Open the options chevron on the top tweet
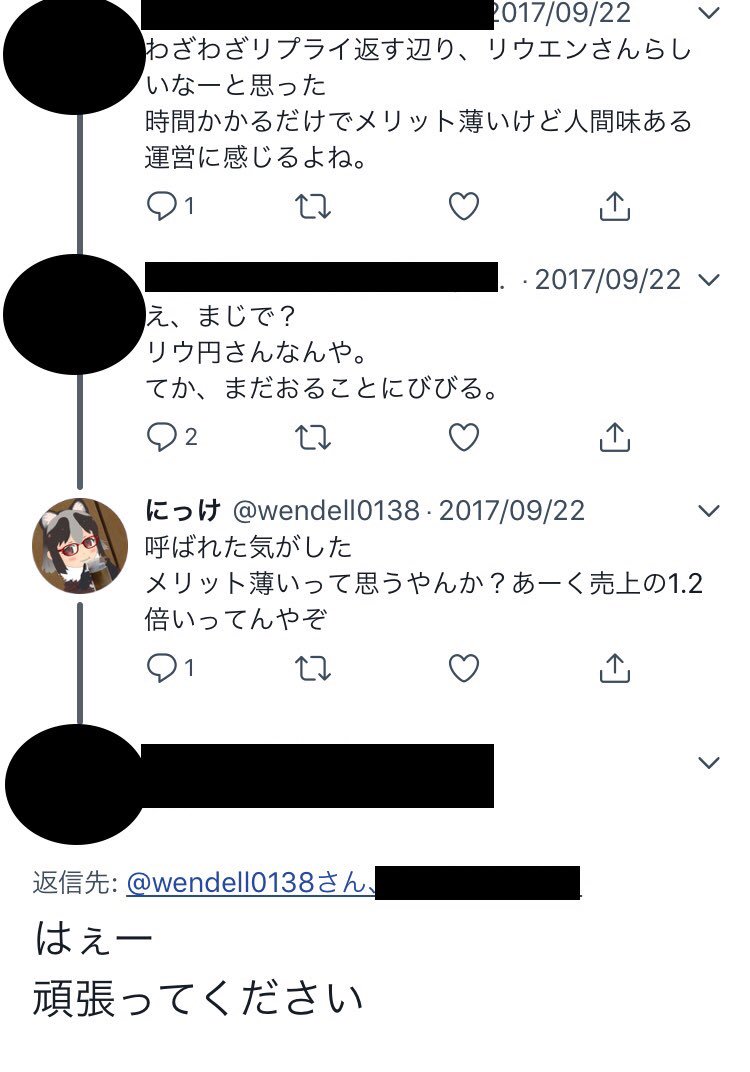 coord(710,13)
